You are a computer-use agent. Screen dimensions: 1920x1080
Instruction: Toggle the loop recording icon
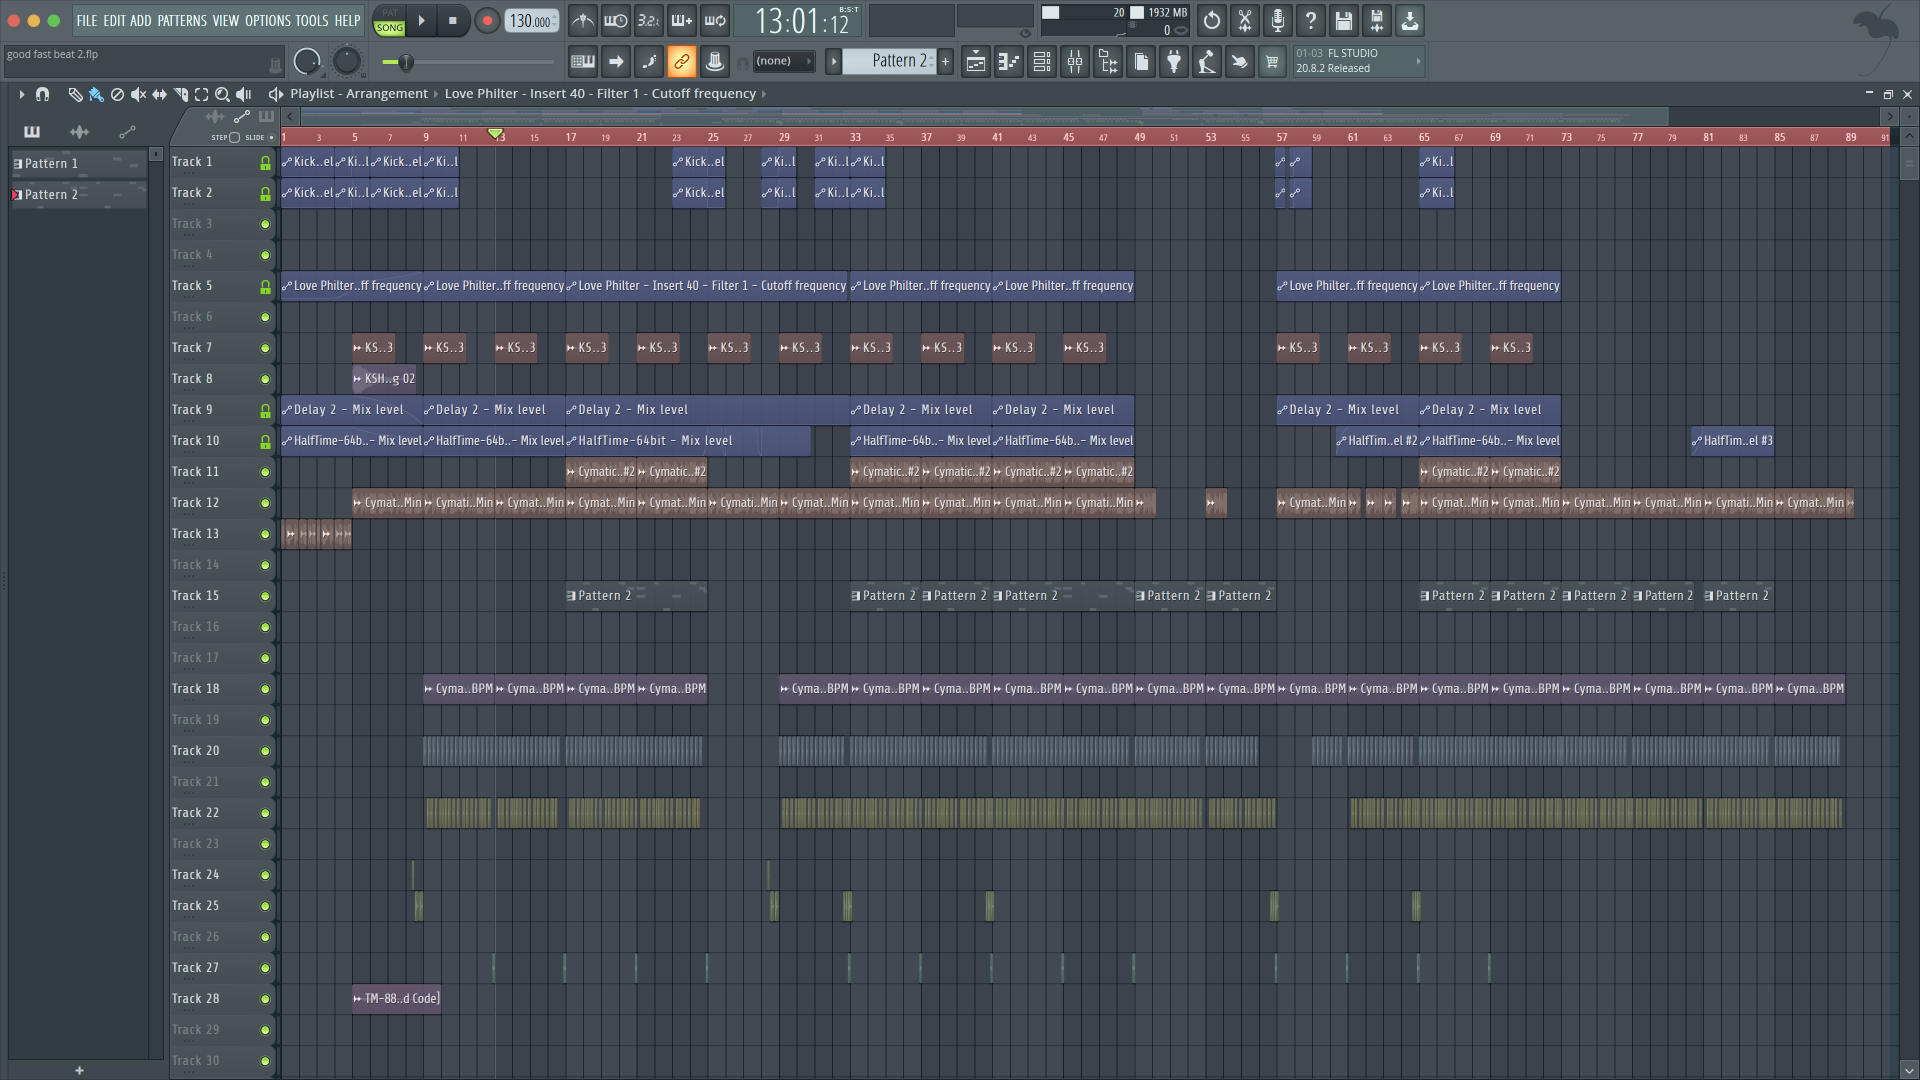point(715,20)
